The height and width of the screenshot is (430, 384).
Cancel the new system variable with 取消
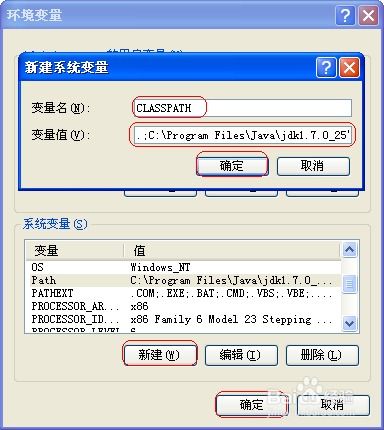tap(313, 166)
